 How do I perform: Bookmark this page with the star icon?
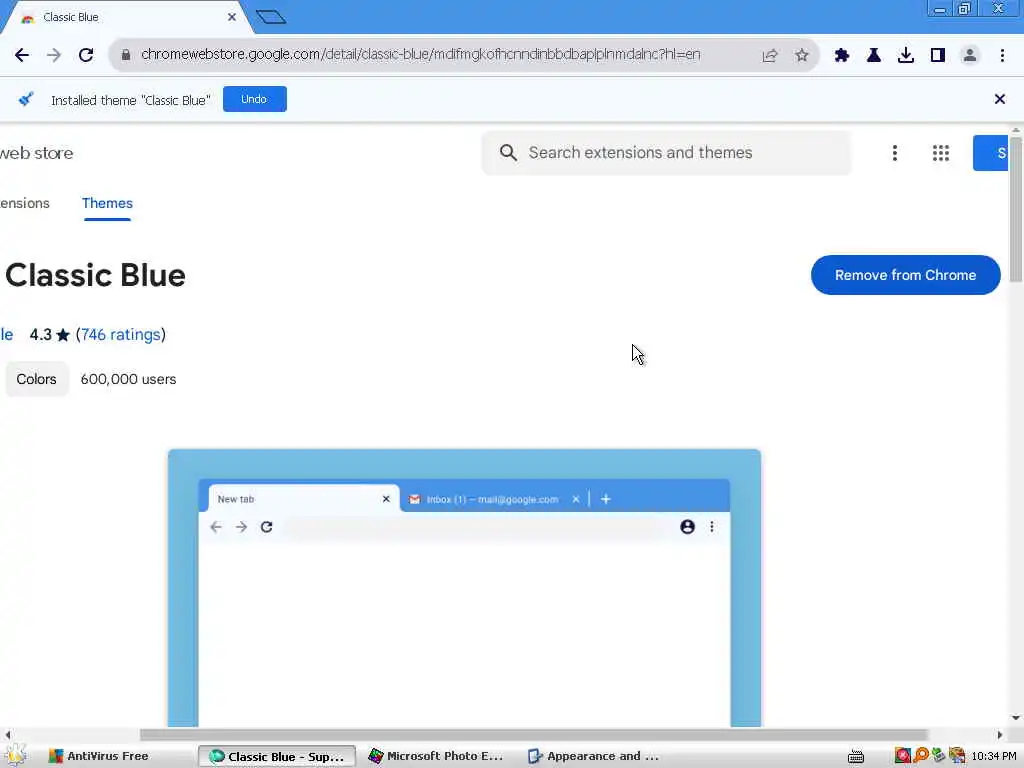[x=802, y=56]
